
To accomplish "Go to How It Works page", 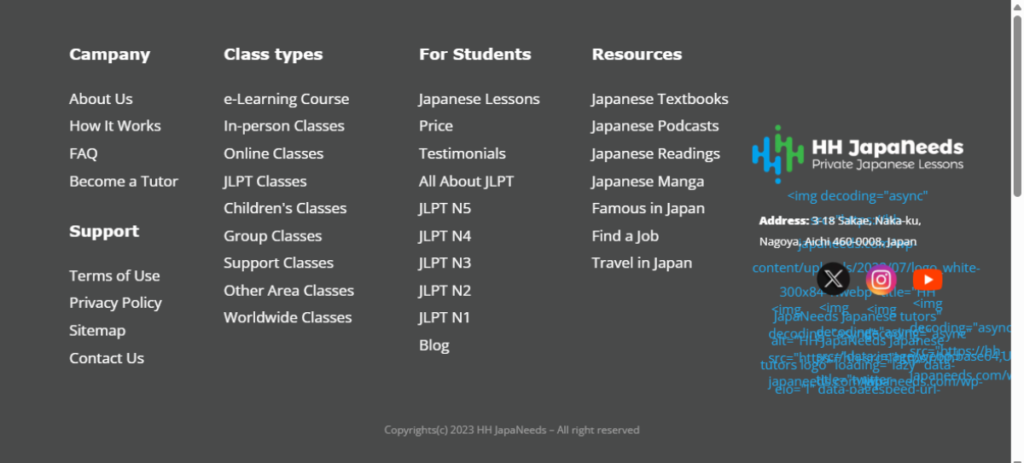I will (x=115, y=126).
